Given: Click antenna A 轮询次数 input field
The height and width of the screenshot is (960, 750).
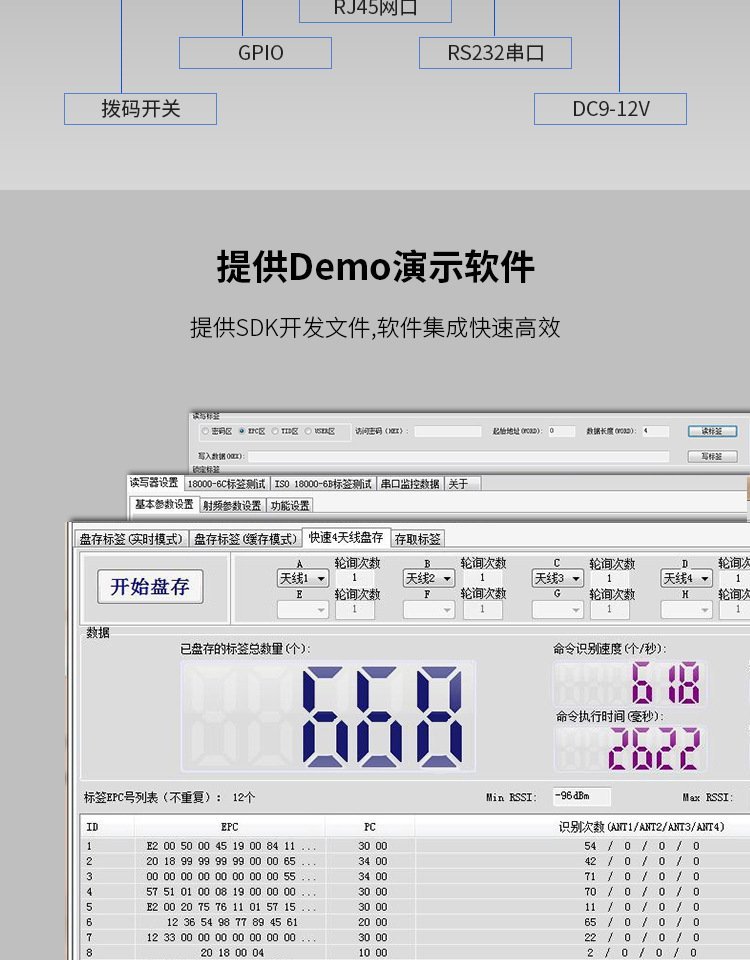Looking at the screenshot, I should pyautogui.click(x=355, y=578).
